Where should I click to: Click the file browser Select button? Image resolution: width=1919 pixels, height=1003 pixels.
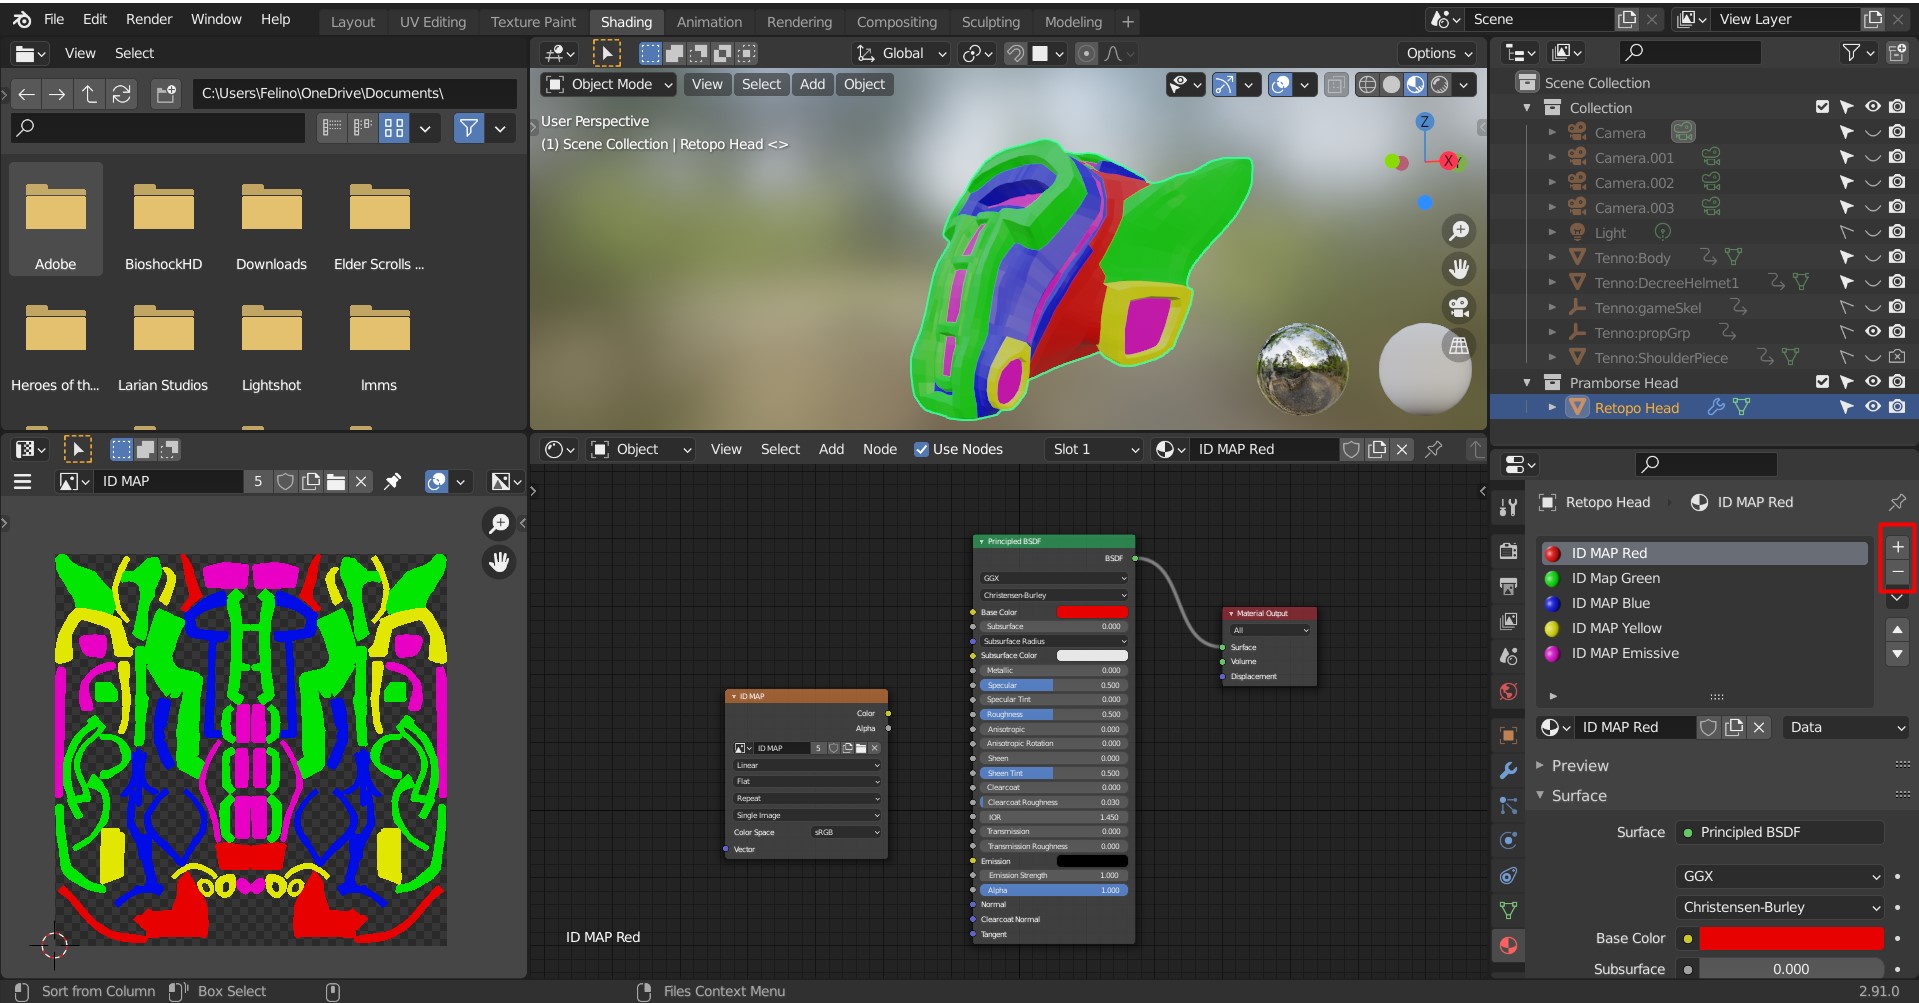134,54
